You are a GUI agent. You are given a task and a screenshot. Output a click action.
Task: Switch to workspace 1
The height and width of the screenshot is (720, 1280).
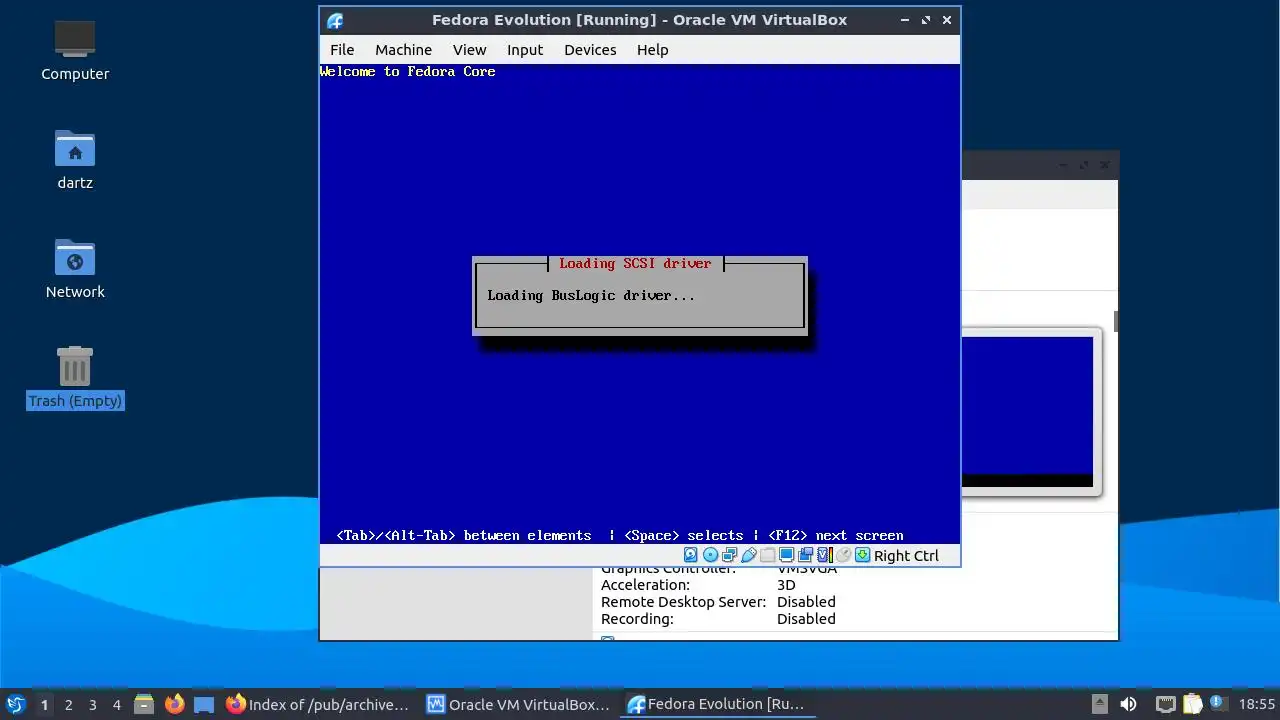44,704
